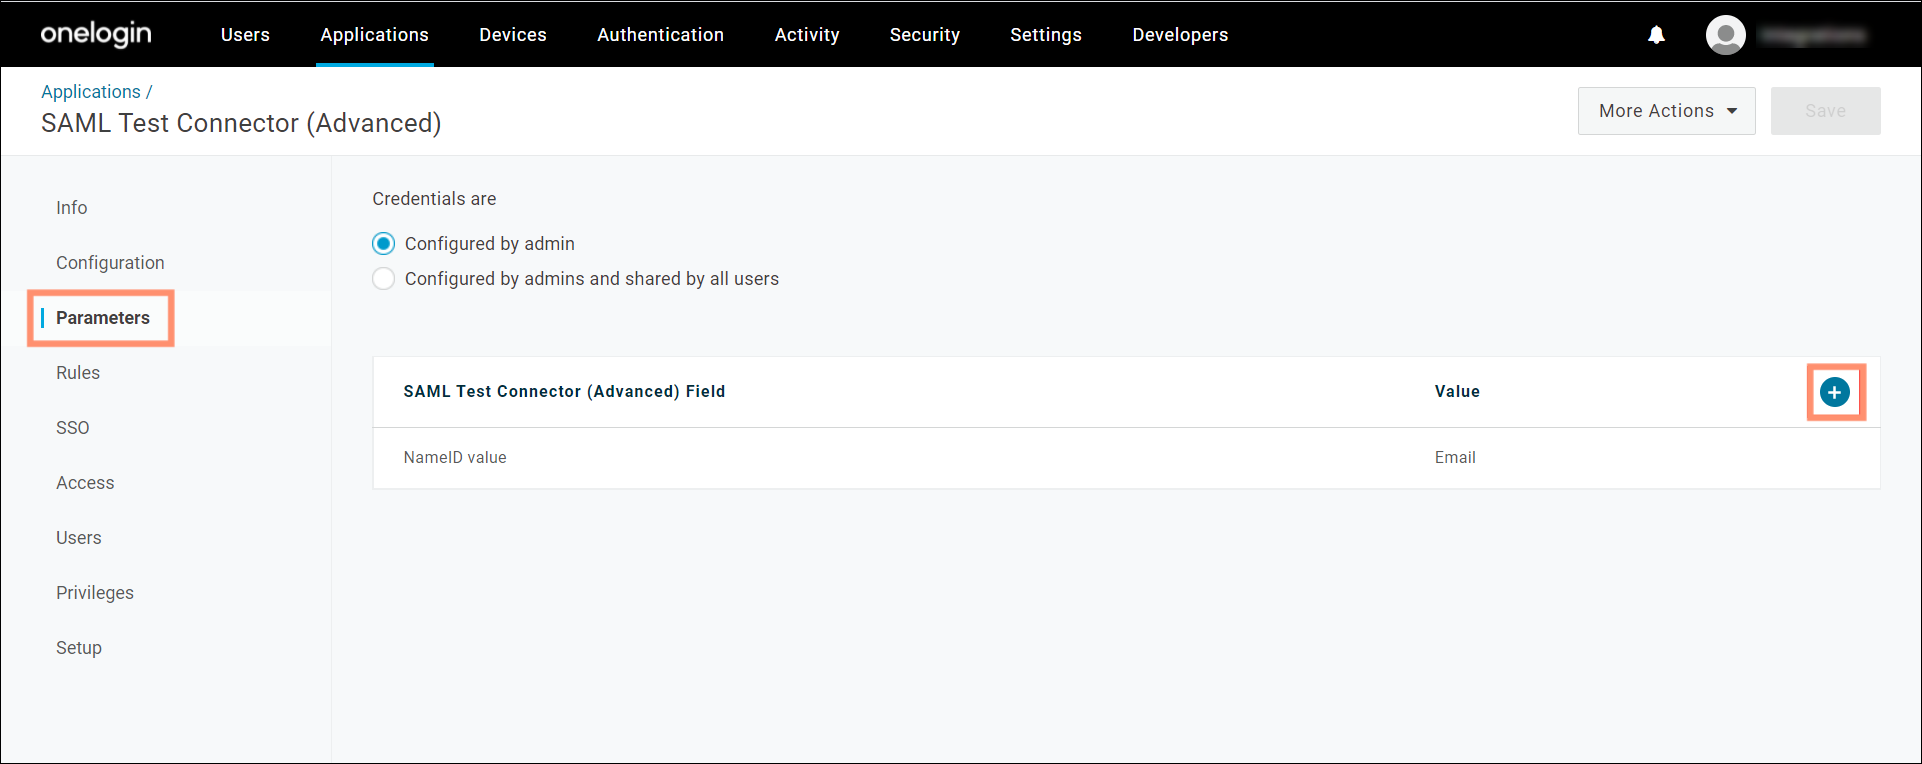Select 'Configured by admin' radio button
Viewport: 1922px width, 764px height.
[x=384, y=244]
